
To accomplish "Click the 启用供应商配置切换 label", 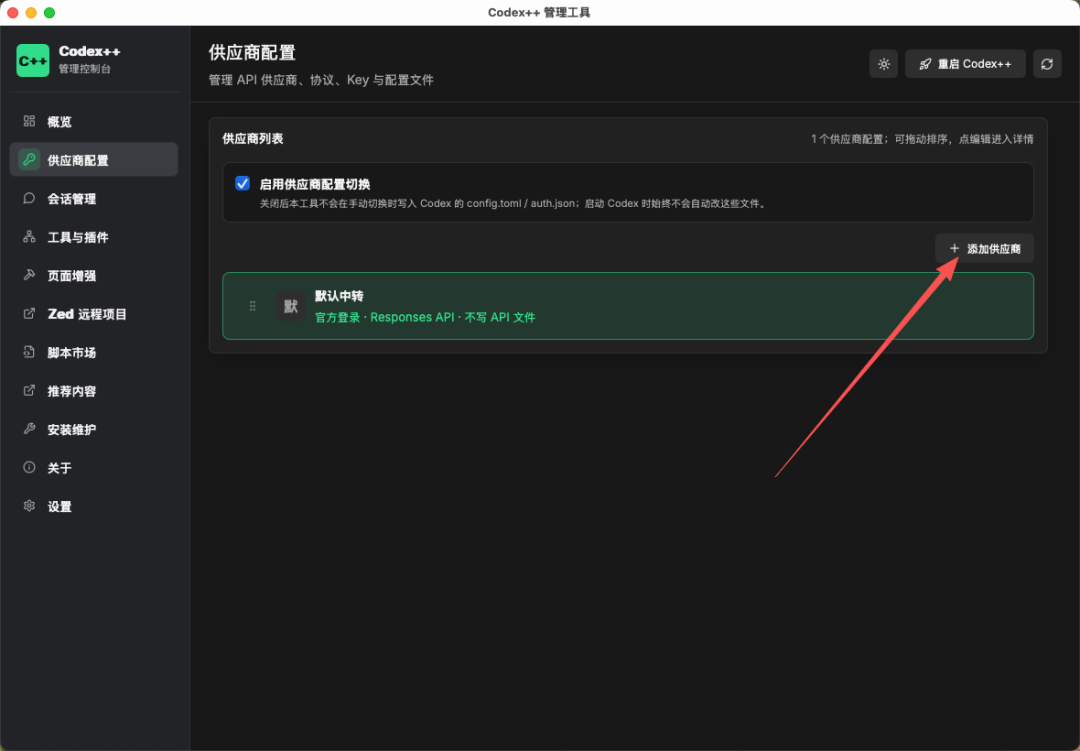I will click(x=315, y=184).
